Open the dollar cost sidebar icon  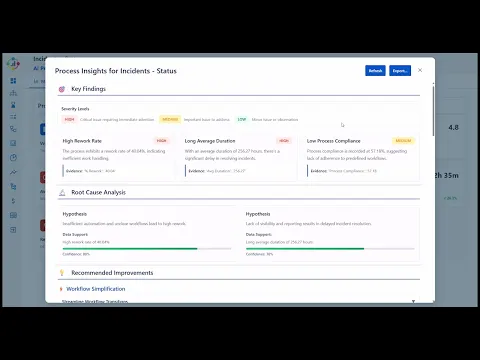pyautogui.click(x=13, y=201)
